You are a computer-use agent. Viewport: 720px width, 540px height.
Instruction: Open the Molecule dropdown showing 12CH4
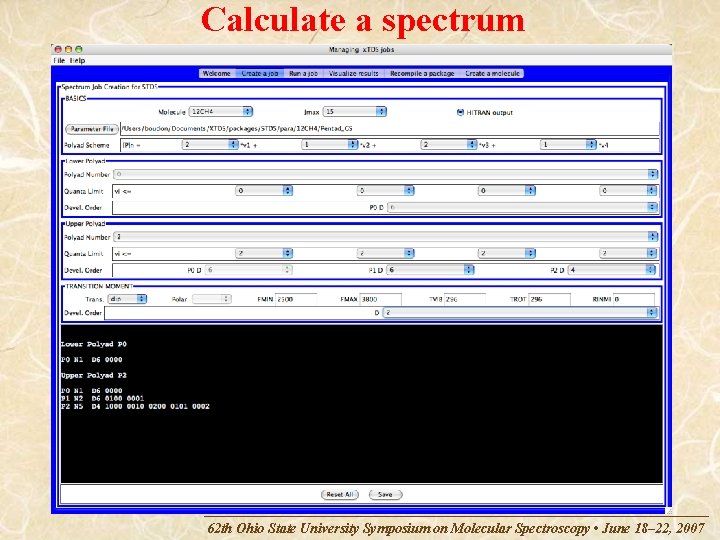pos(221,112)
